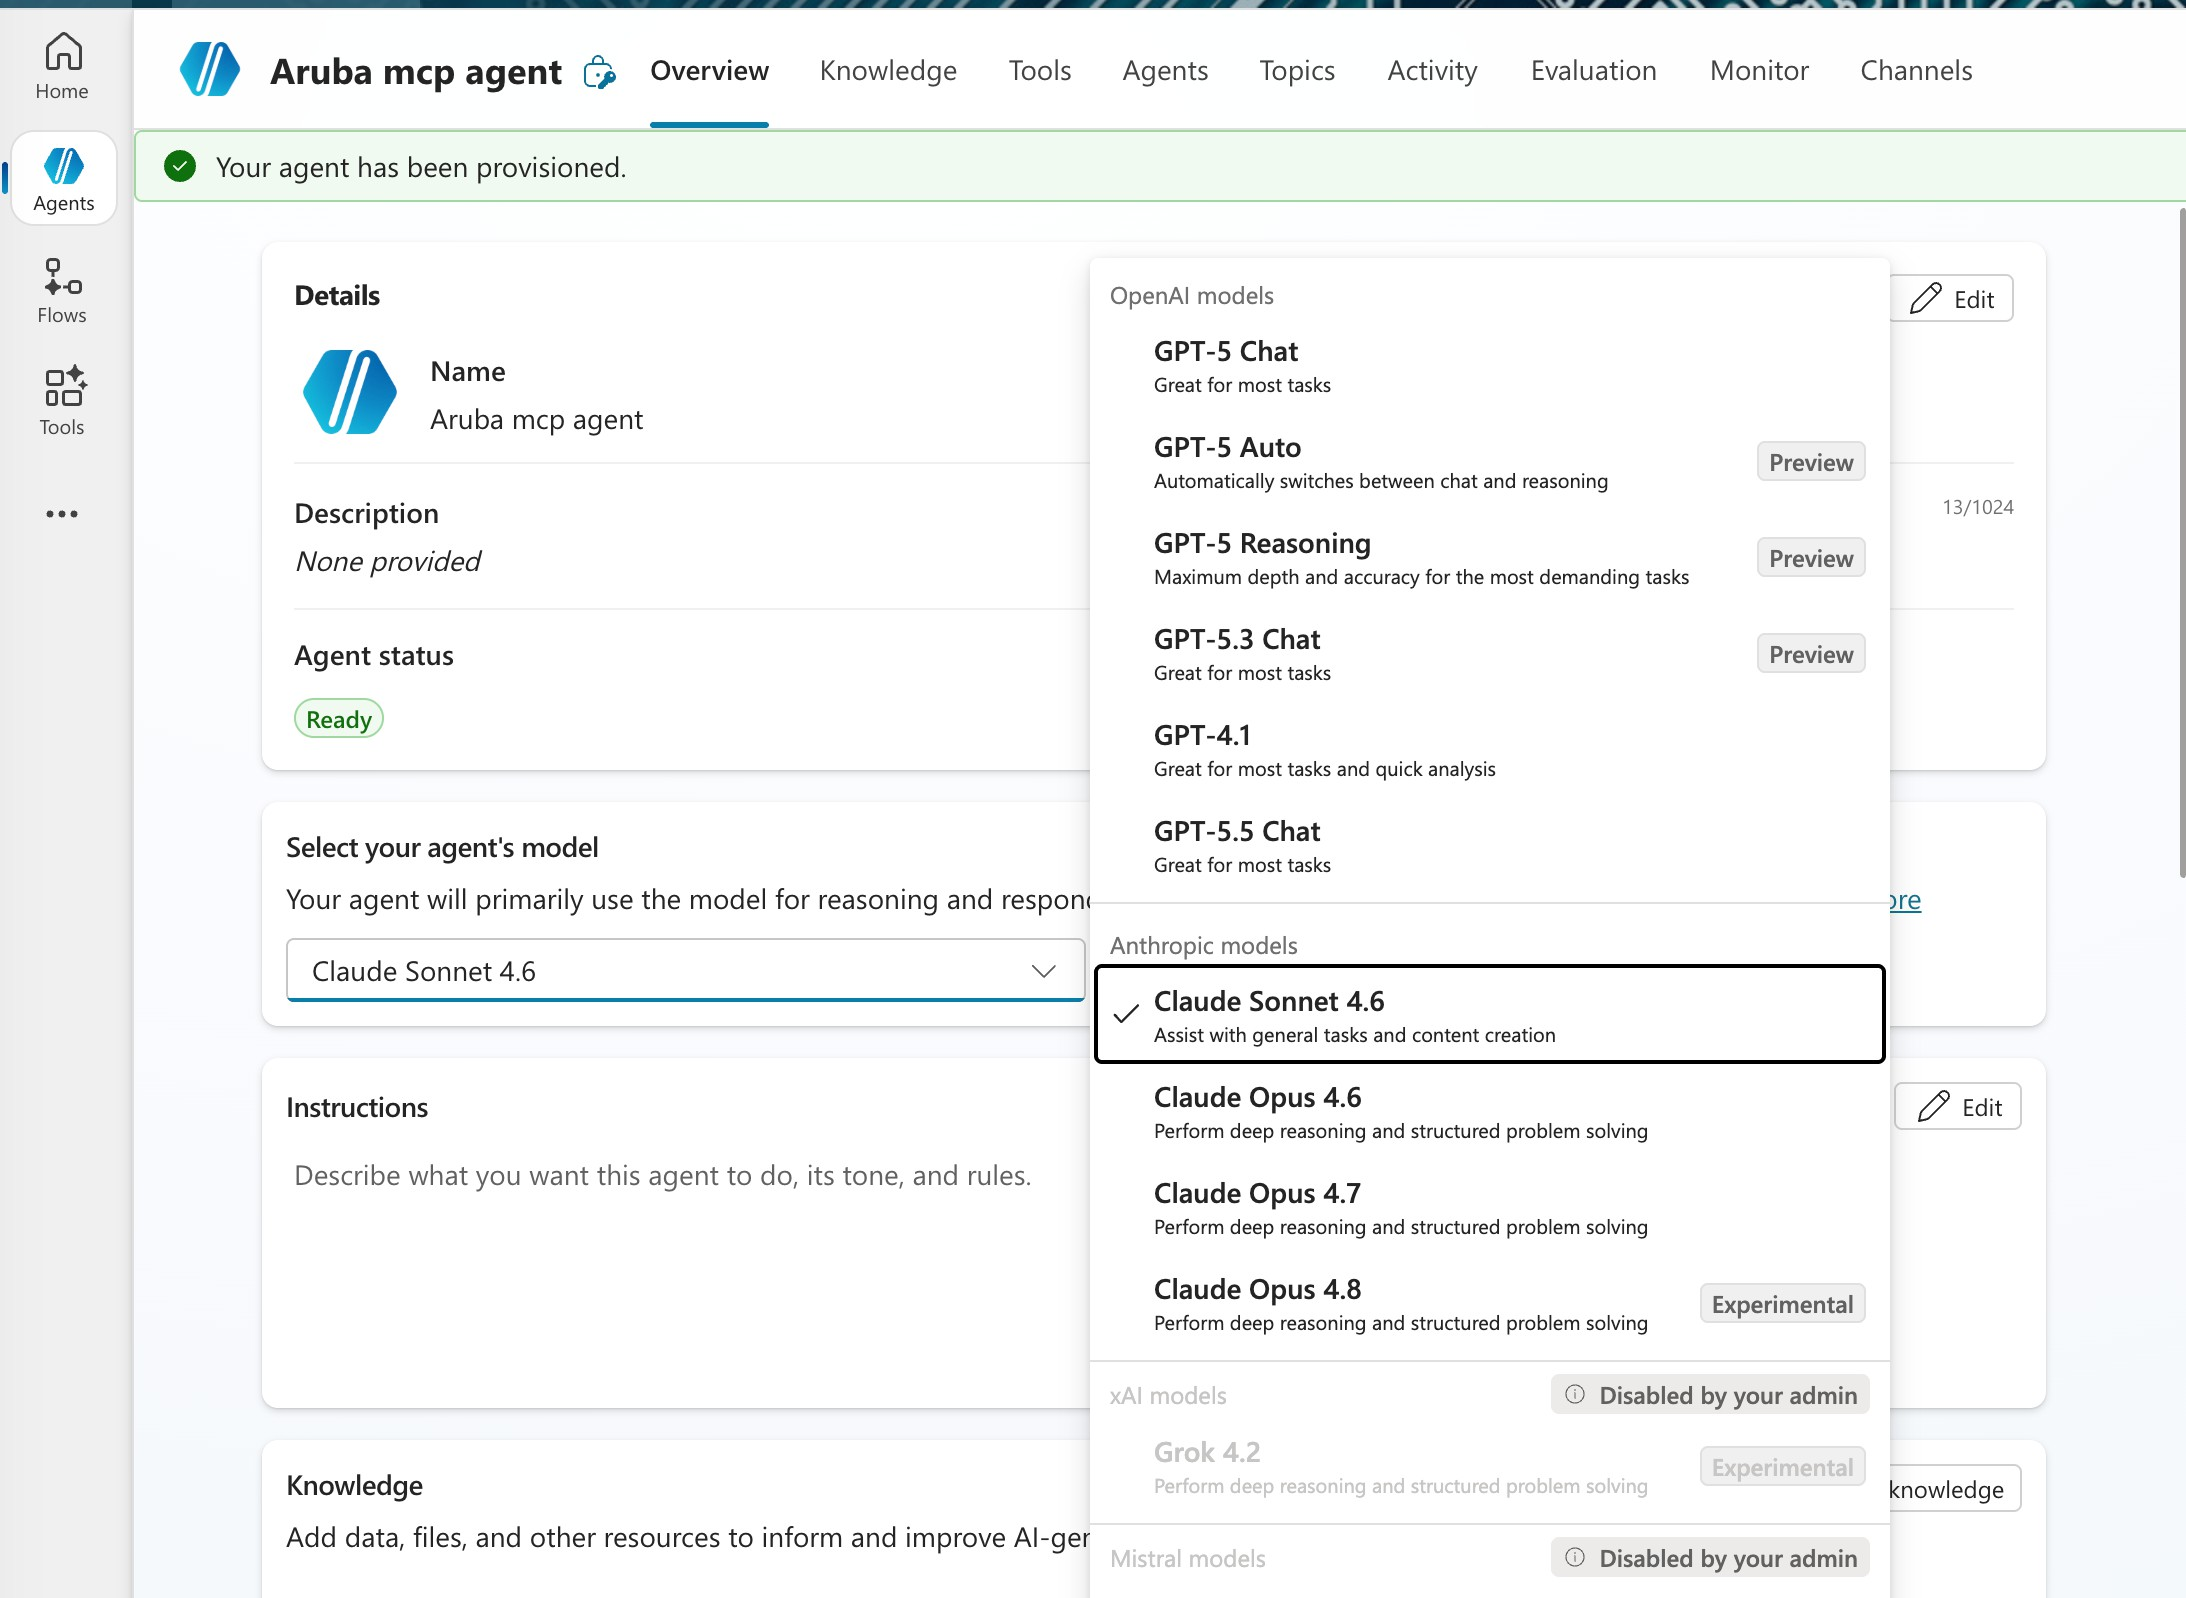Select the GPT-5 Chat model
Viewport: 2186px width, 1598px height.
[x=1490, y=367]
